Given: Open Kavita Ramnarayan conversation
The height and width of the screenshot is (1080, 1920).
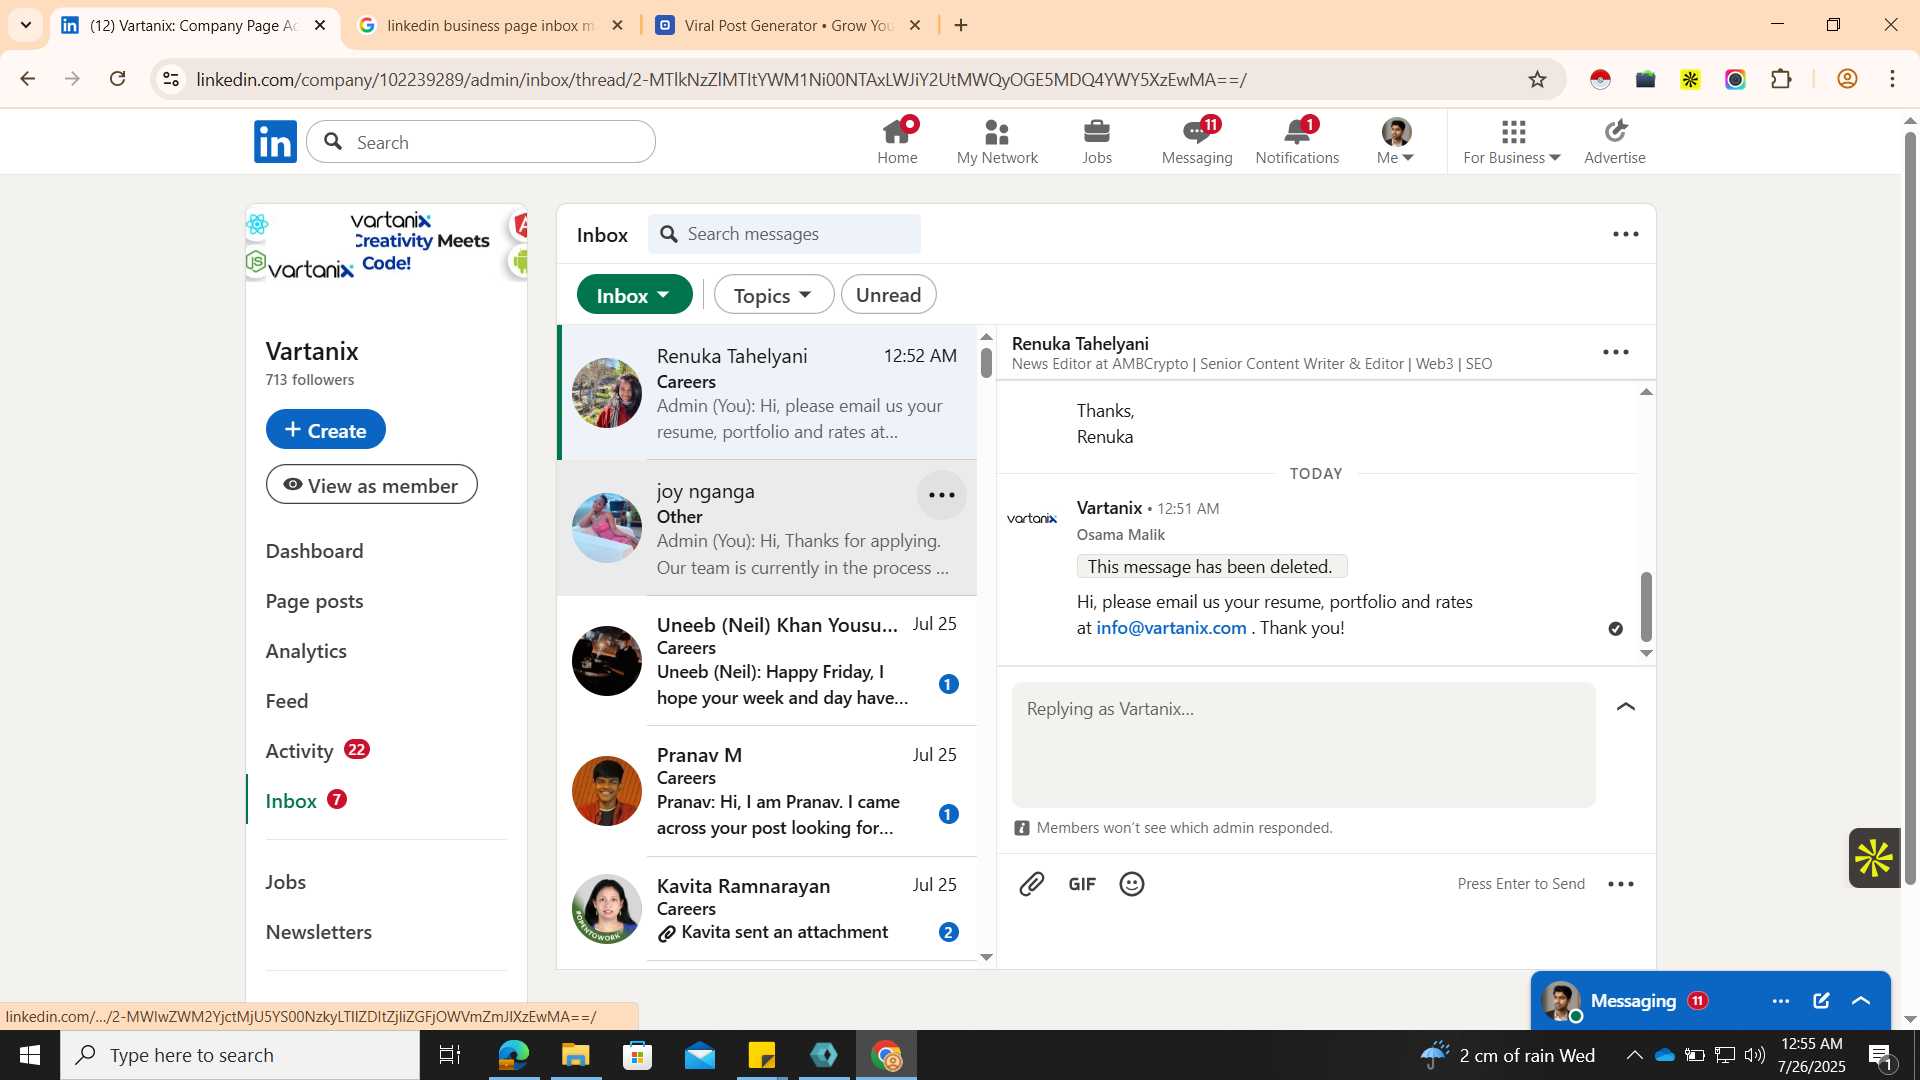Looking at the screenshot, I should click(768, 909).
